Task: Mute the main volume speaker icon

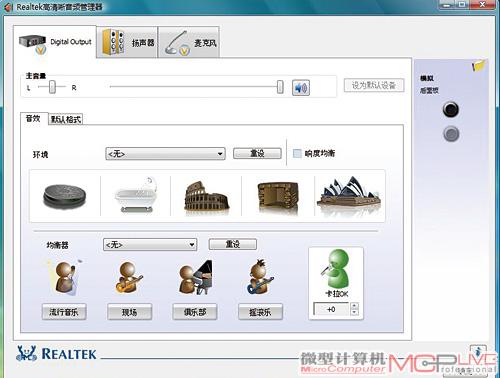Action: (x=301, y=88)
